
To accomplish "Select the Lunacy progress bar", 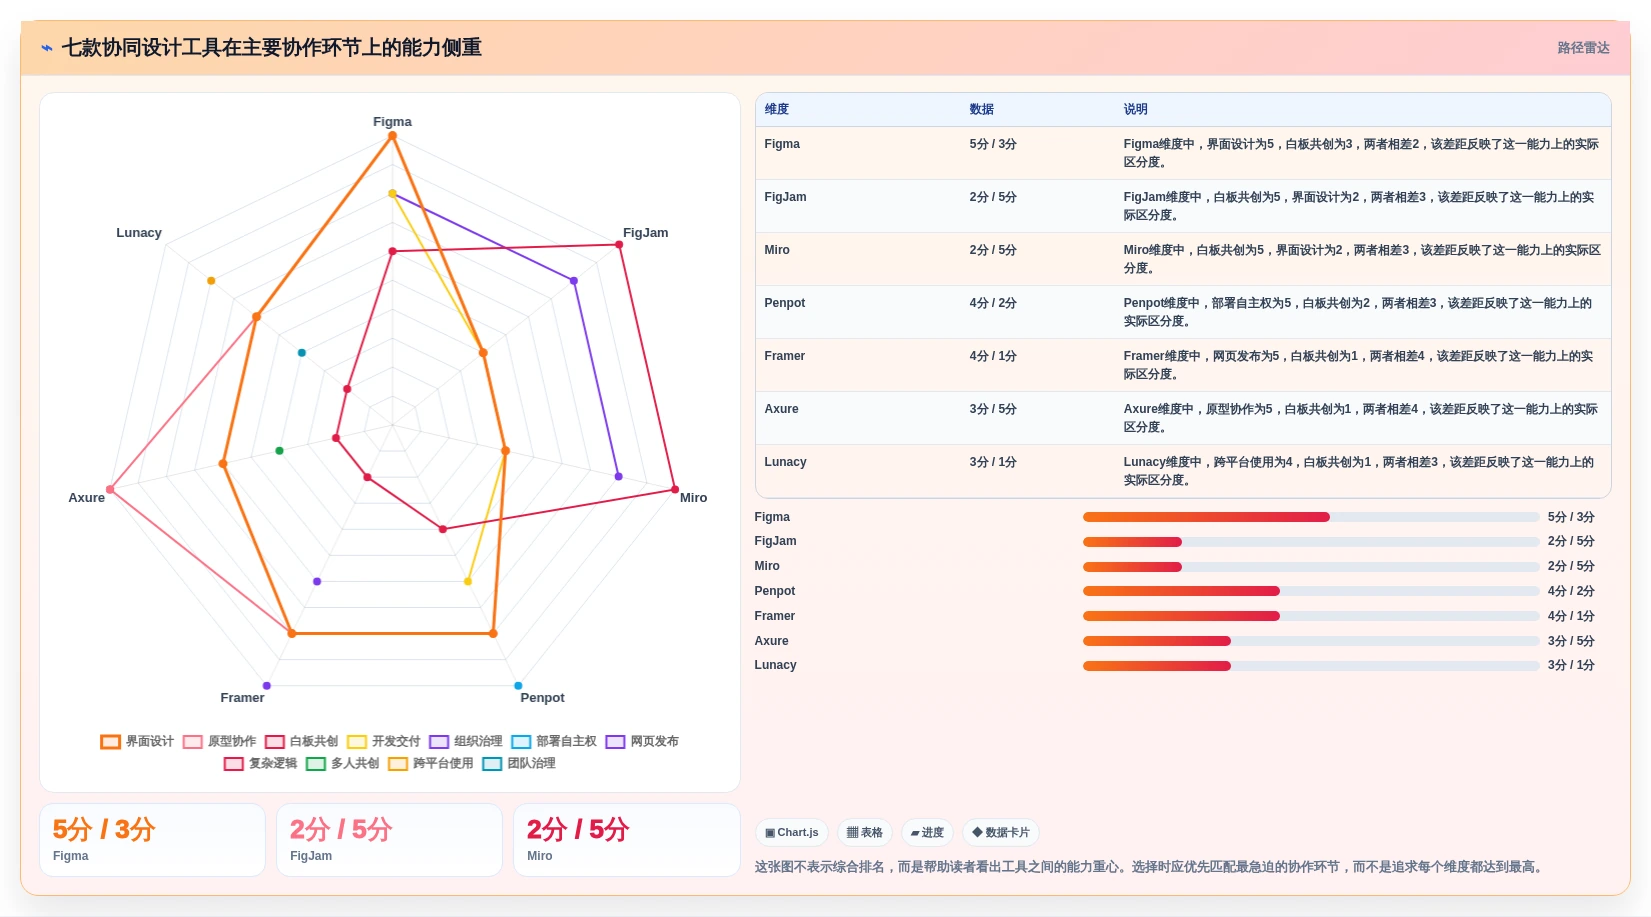I will tap(1311, 666).
